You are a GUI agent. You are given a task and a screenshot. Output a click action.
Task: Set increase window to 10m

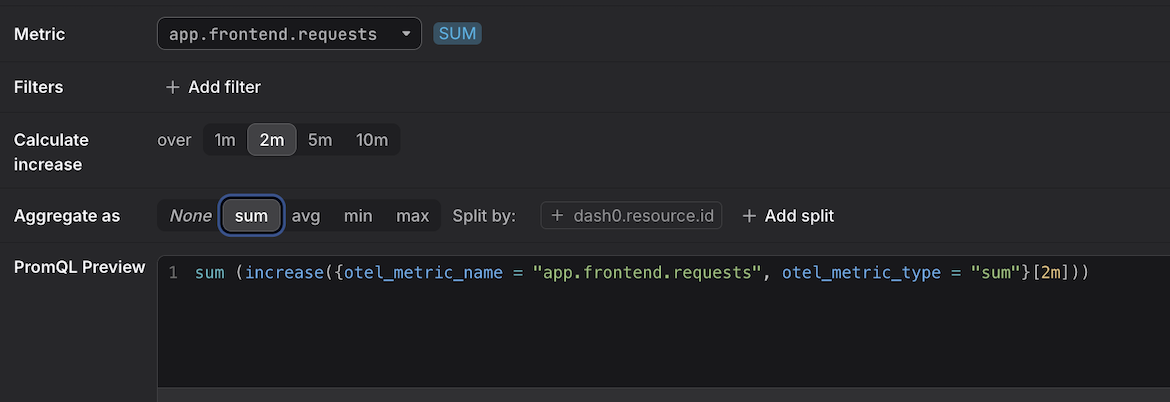tap(372, 140)
